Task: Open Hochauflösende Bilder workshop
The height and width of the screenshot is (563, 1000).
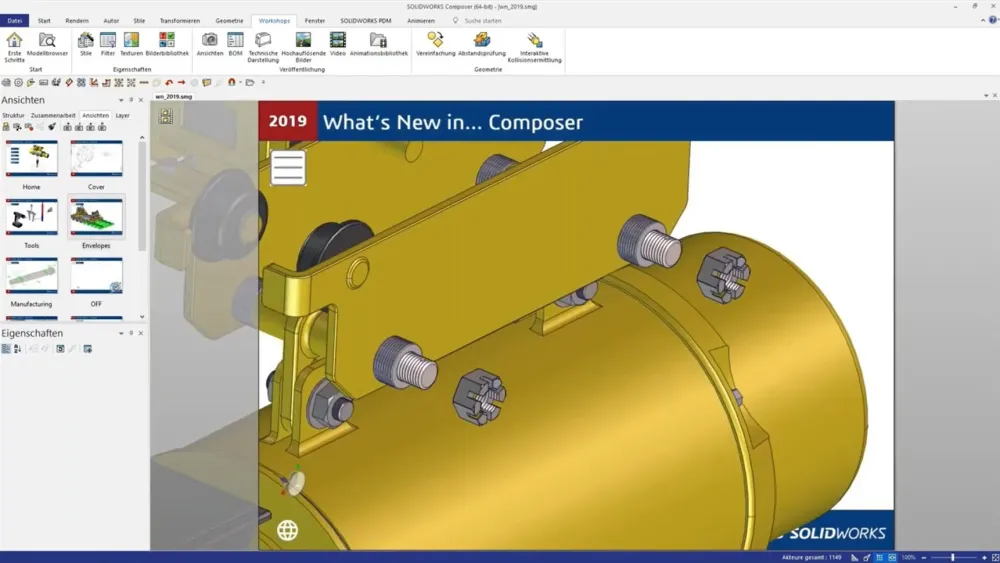Action: (304, 47)
